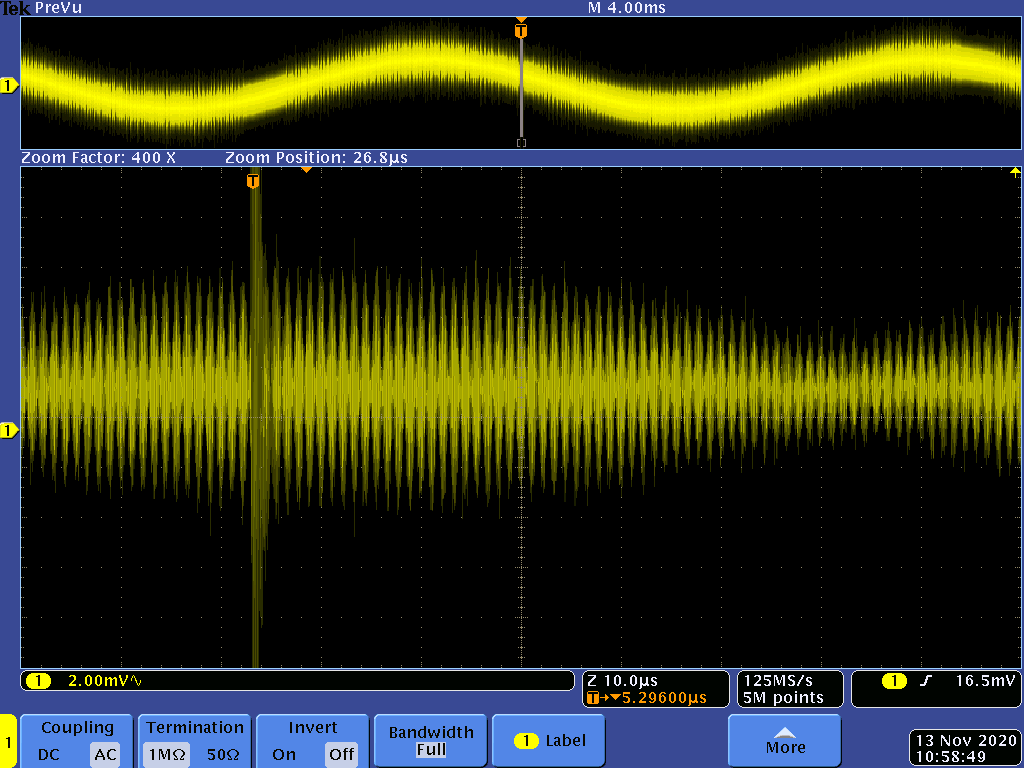The image size is (1024, 768).
Task: Click the trigger level arrow at right edge
Action: coord(1015,172)
